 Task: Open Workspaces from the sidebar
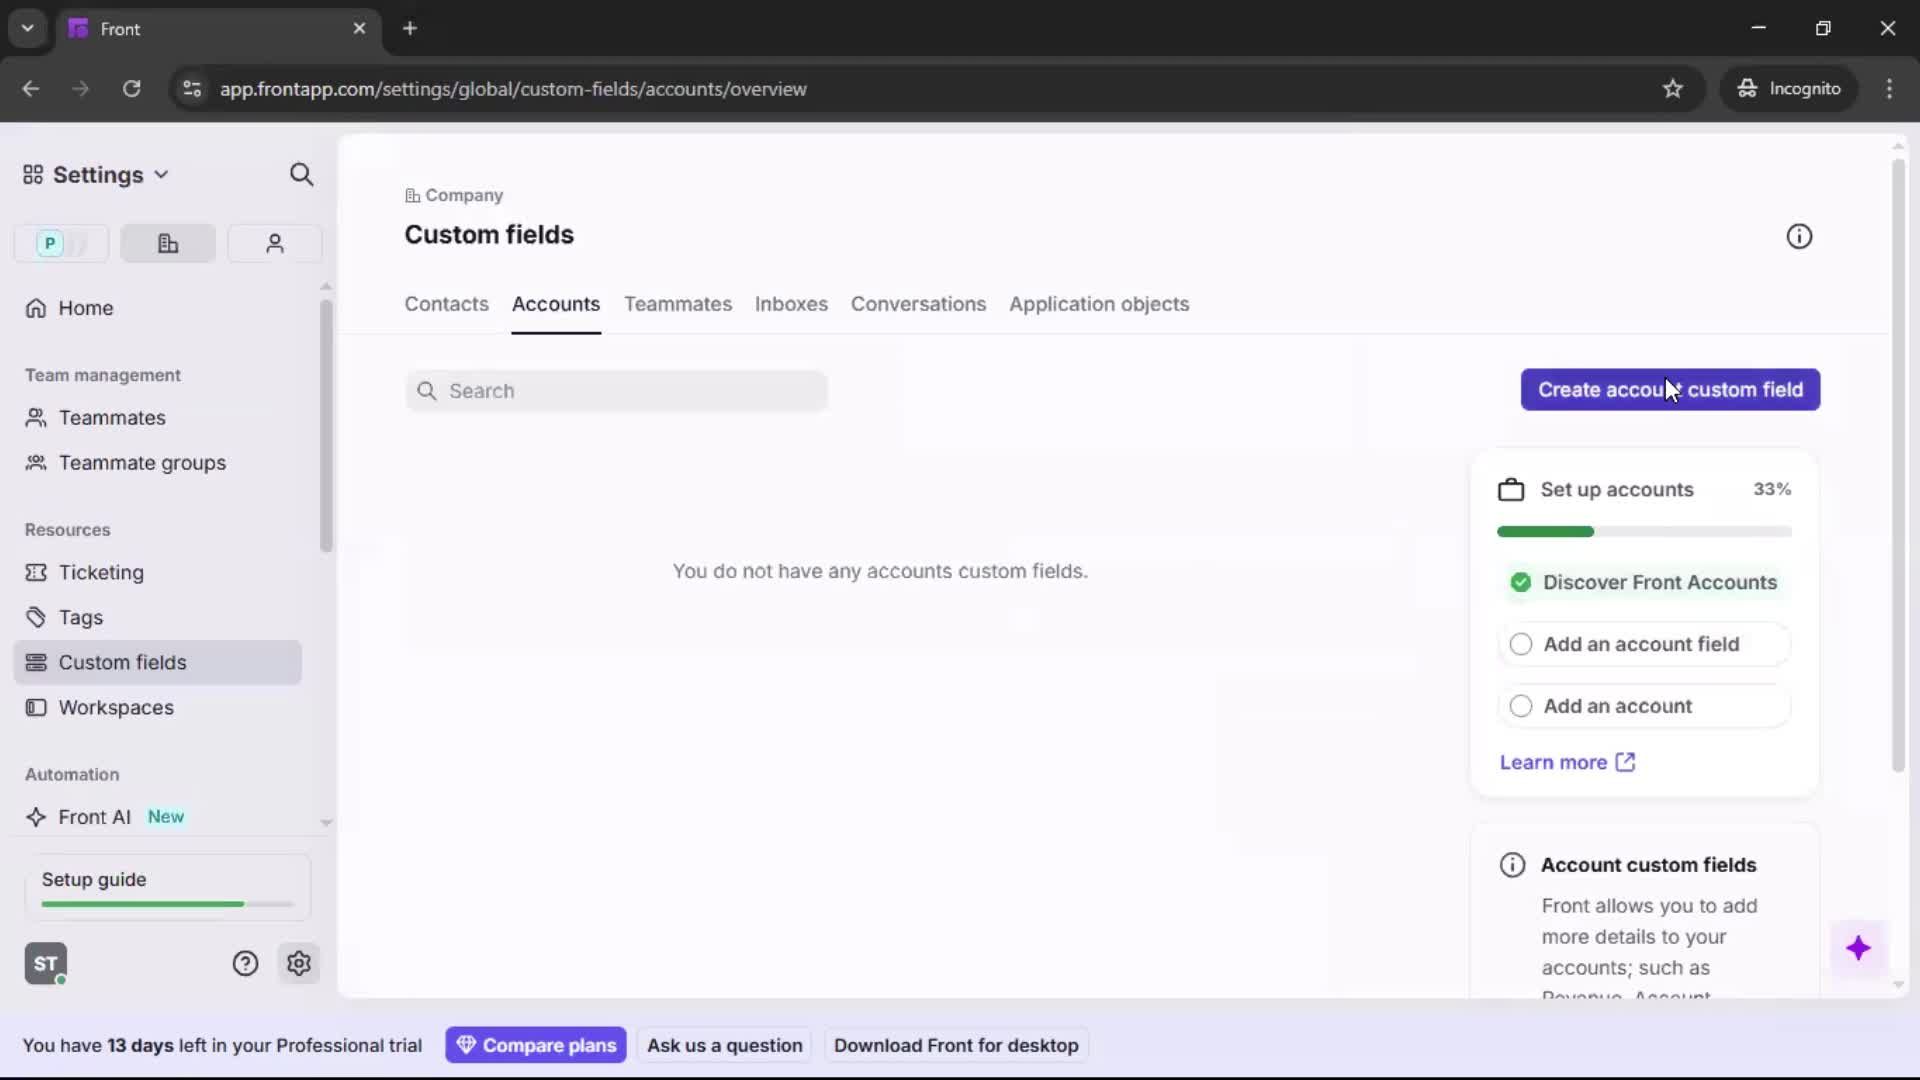tap(117, 707)
